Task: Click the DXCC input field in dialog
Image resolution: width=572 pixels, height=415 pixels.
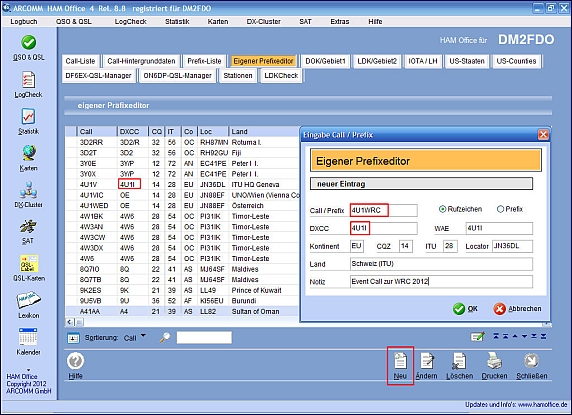Action: [383, 228]
